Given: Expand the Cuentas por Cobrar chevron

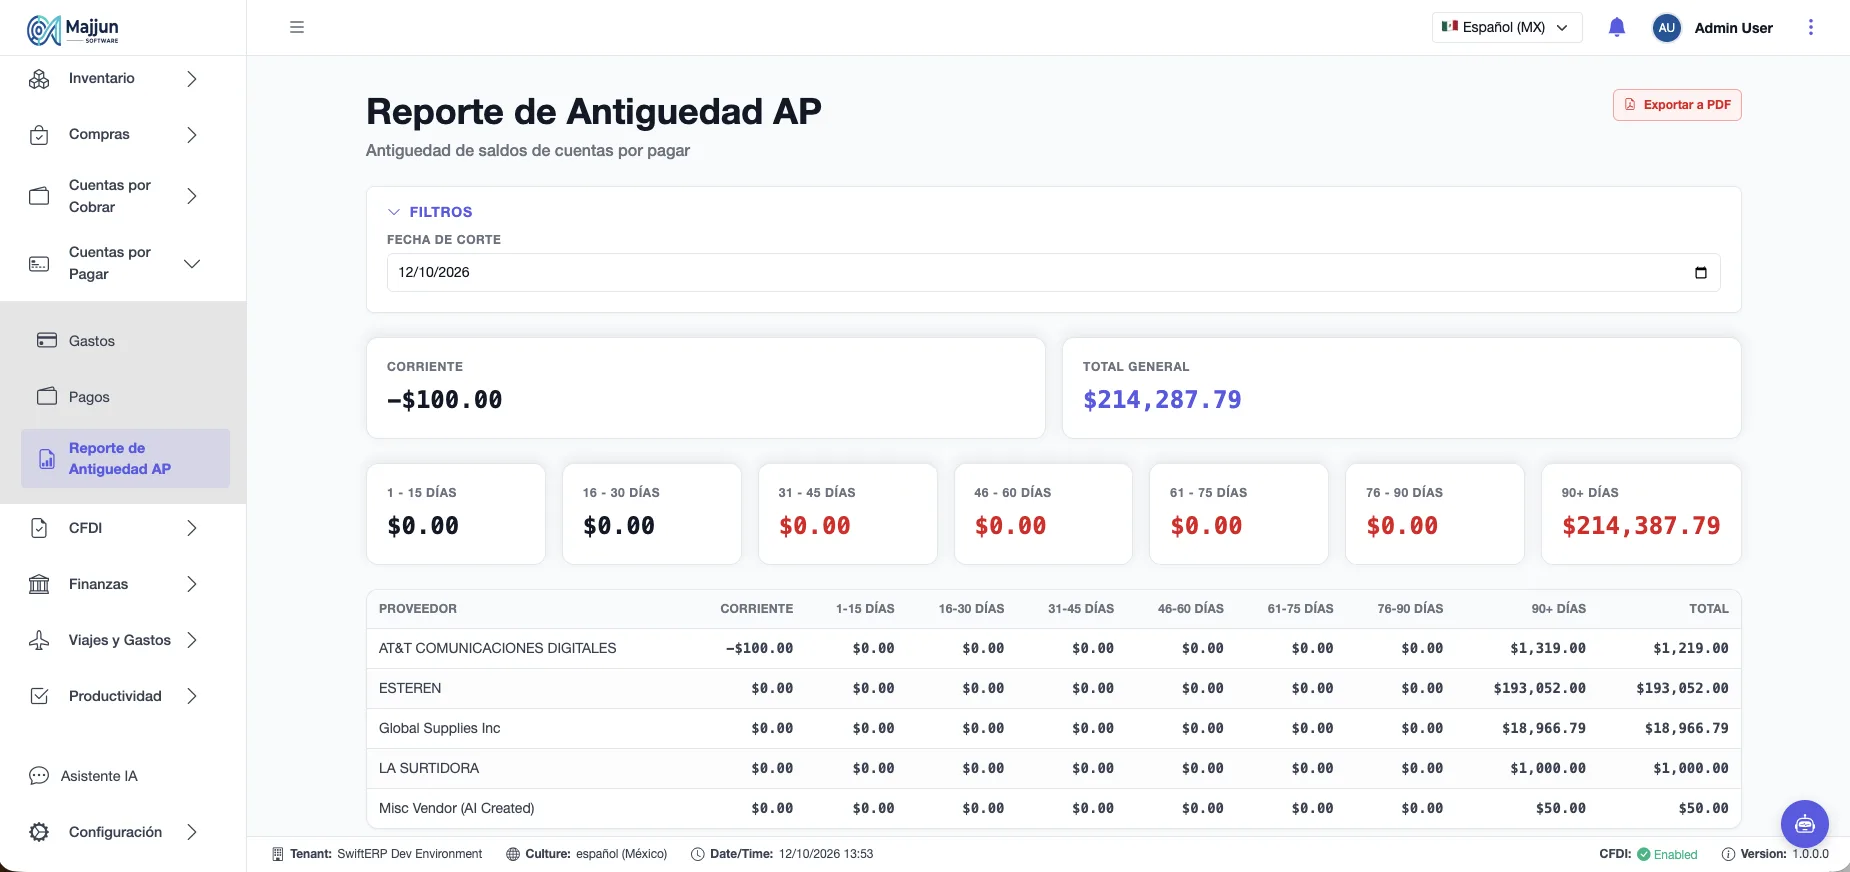Looking at the screenshot, I should (192, 196).
